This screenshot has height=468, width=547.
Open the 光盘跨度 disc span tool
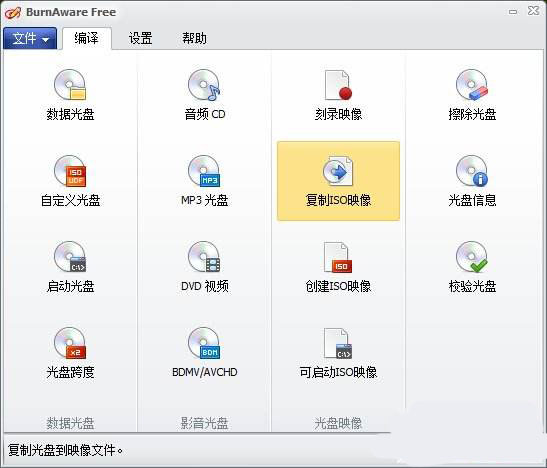tap(70, 353)
